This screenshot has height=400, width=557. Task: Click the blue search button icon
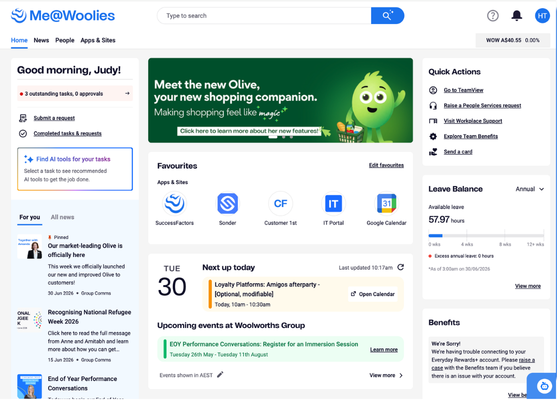[x=387, y=16]
